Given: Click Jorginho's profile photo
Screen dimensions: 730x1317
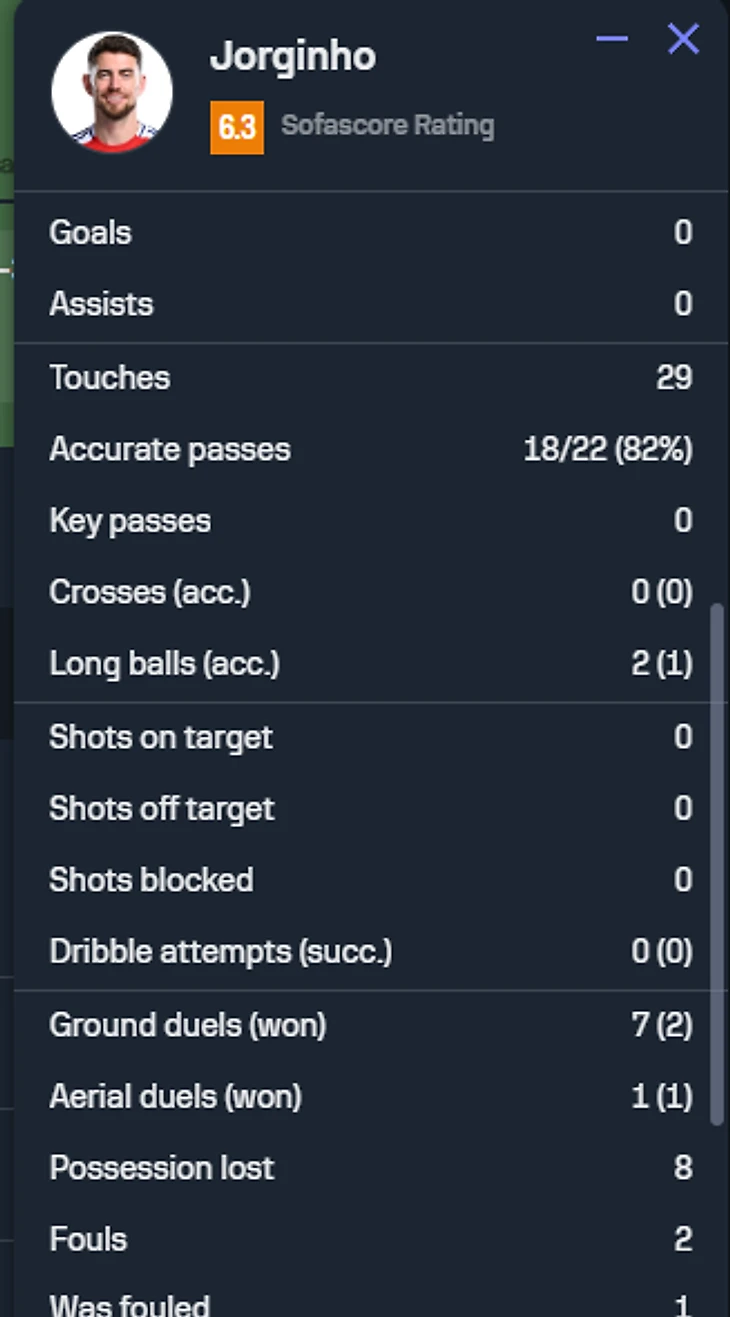Looking at the screenshot, I should pyautogui.click(x=112, y=92).
